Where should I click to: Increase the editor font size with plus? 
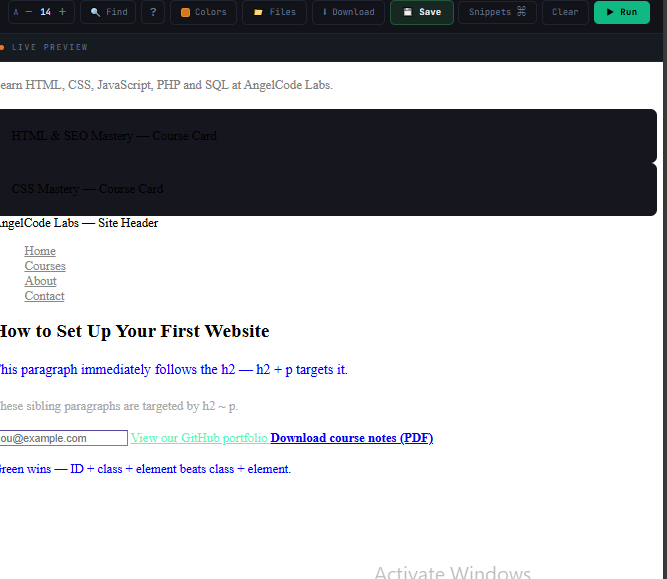[62, 12]
